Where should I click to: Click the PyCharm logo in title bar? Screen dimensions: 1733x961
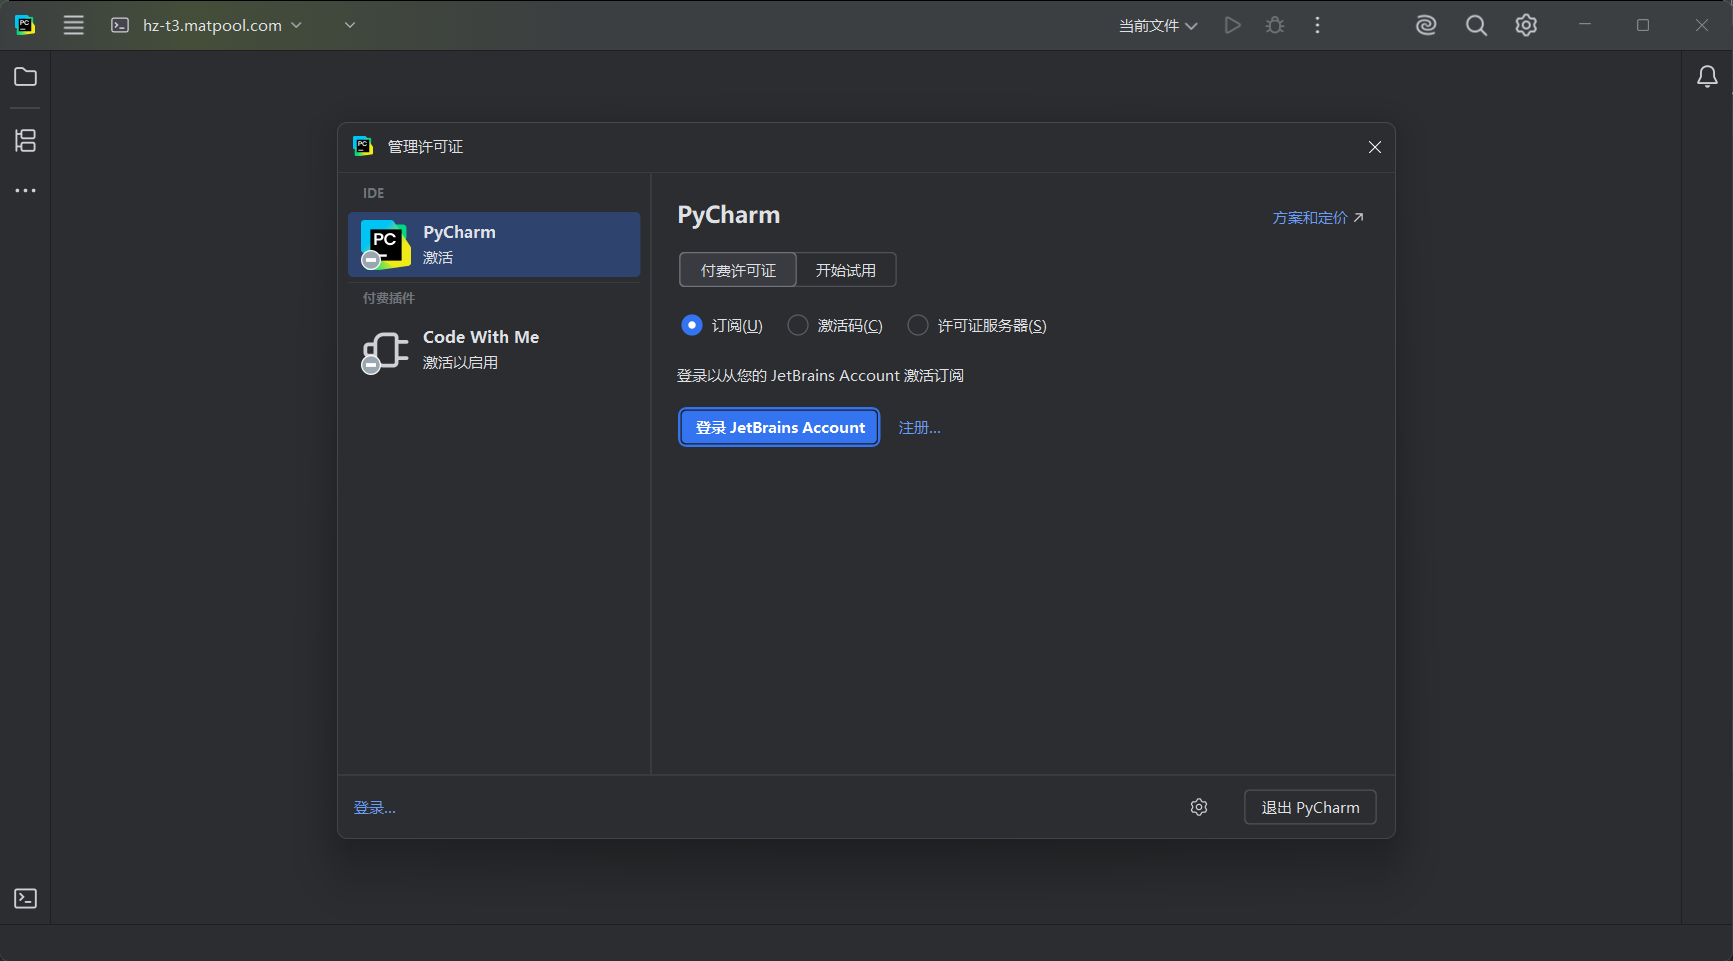click(26, 25)
